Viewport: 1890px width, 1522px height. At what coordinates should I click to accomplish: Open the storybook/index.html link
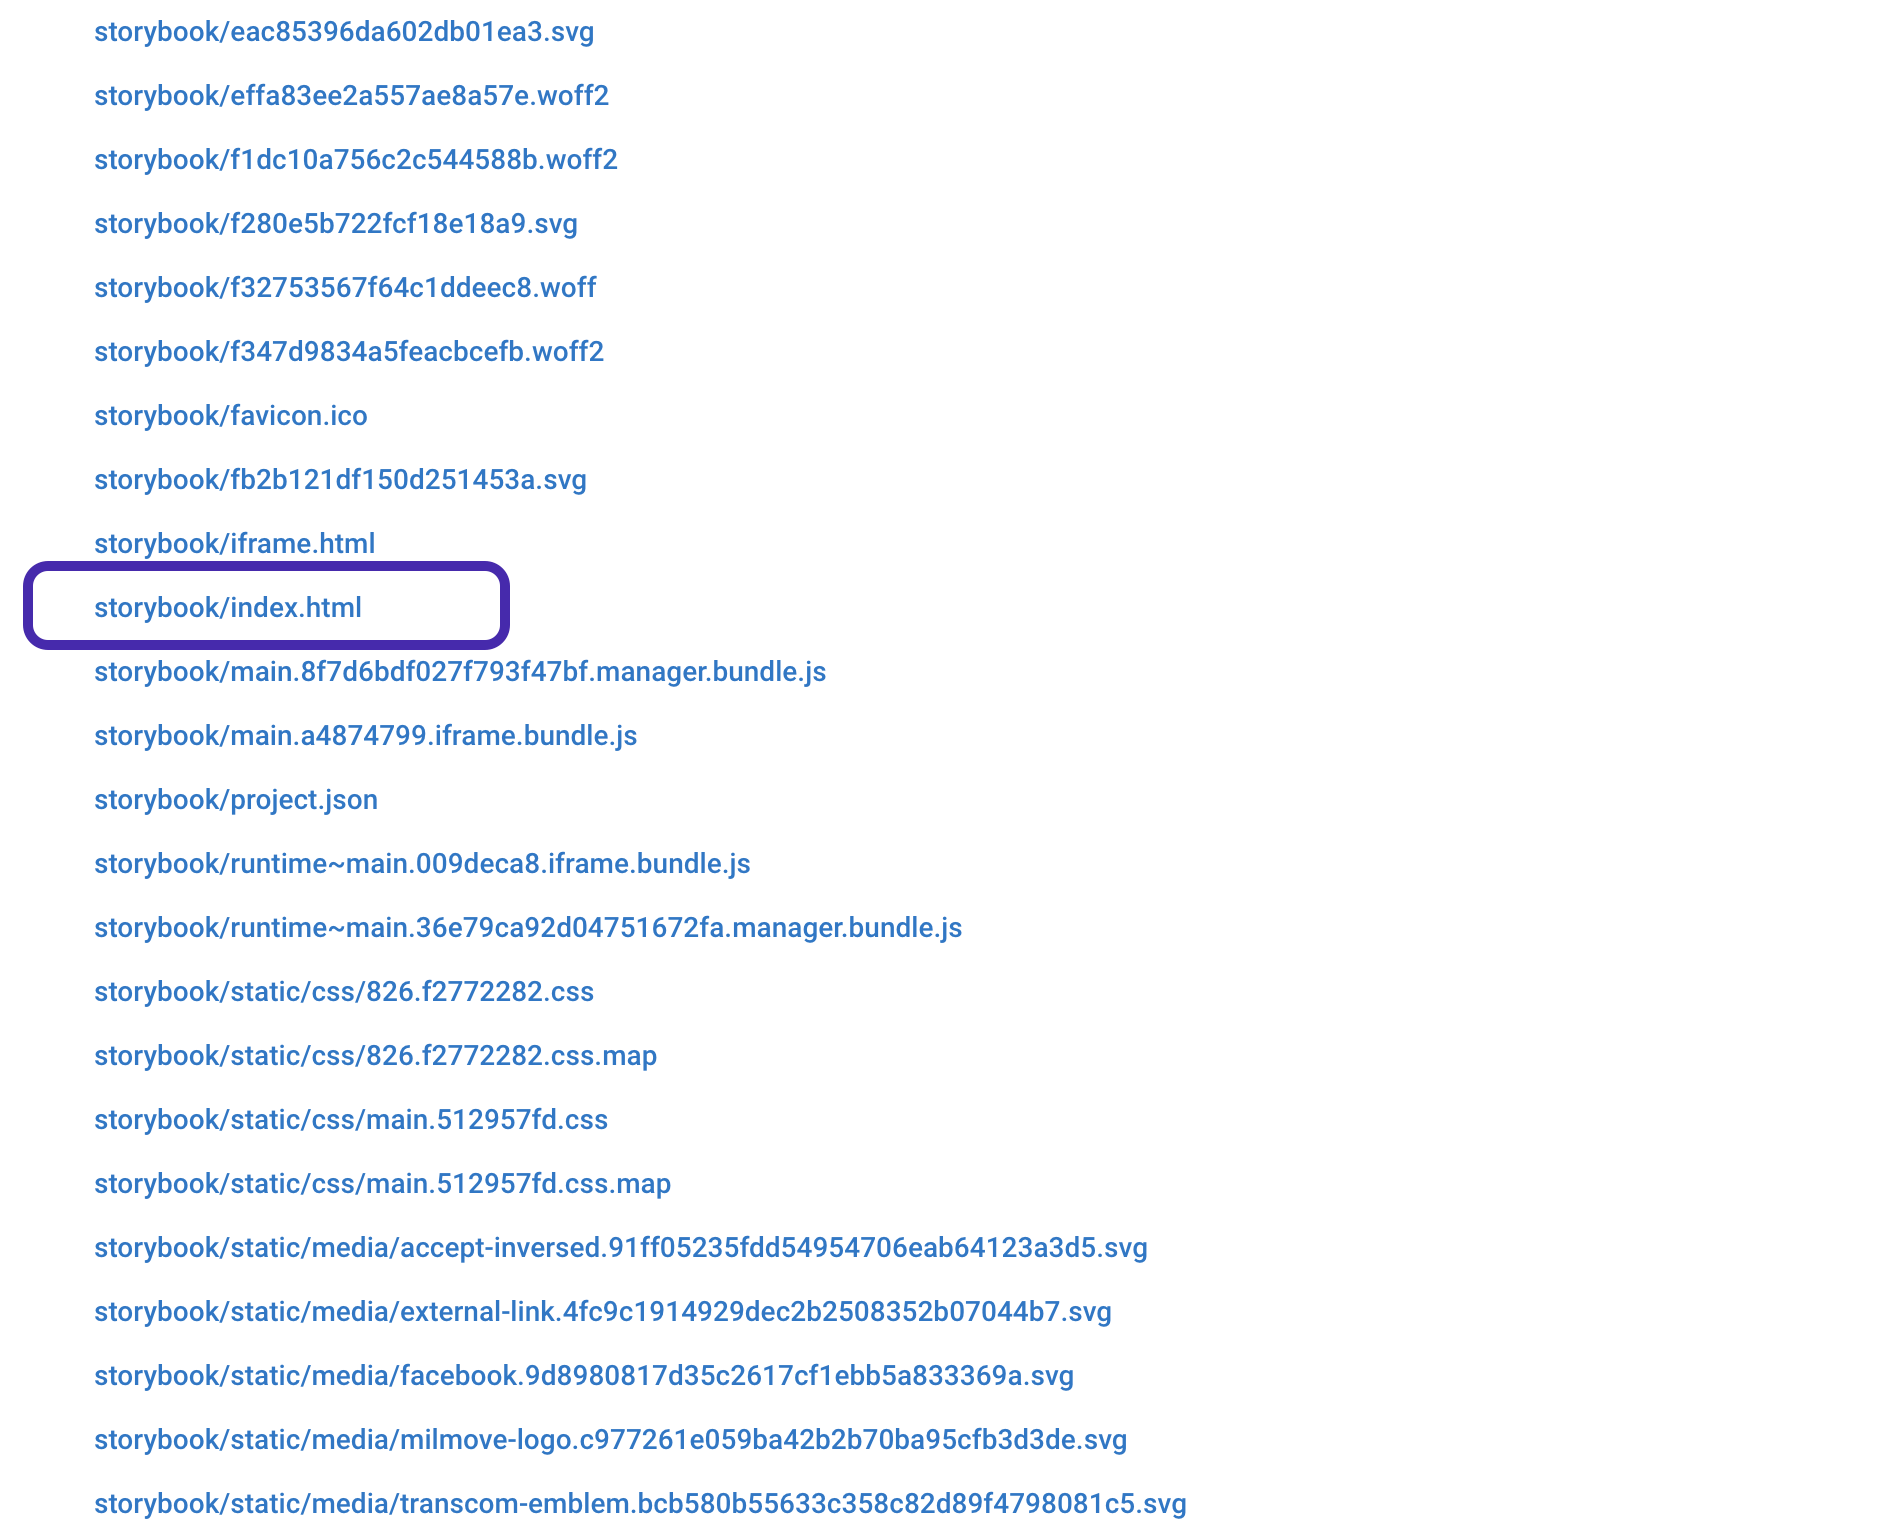pyautogui.click(x=228, y=607)
